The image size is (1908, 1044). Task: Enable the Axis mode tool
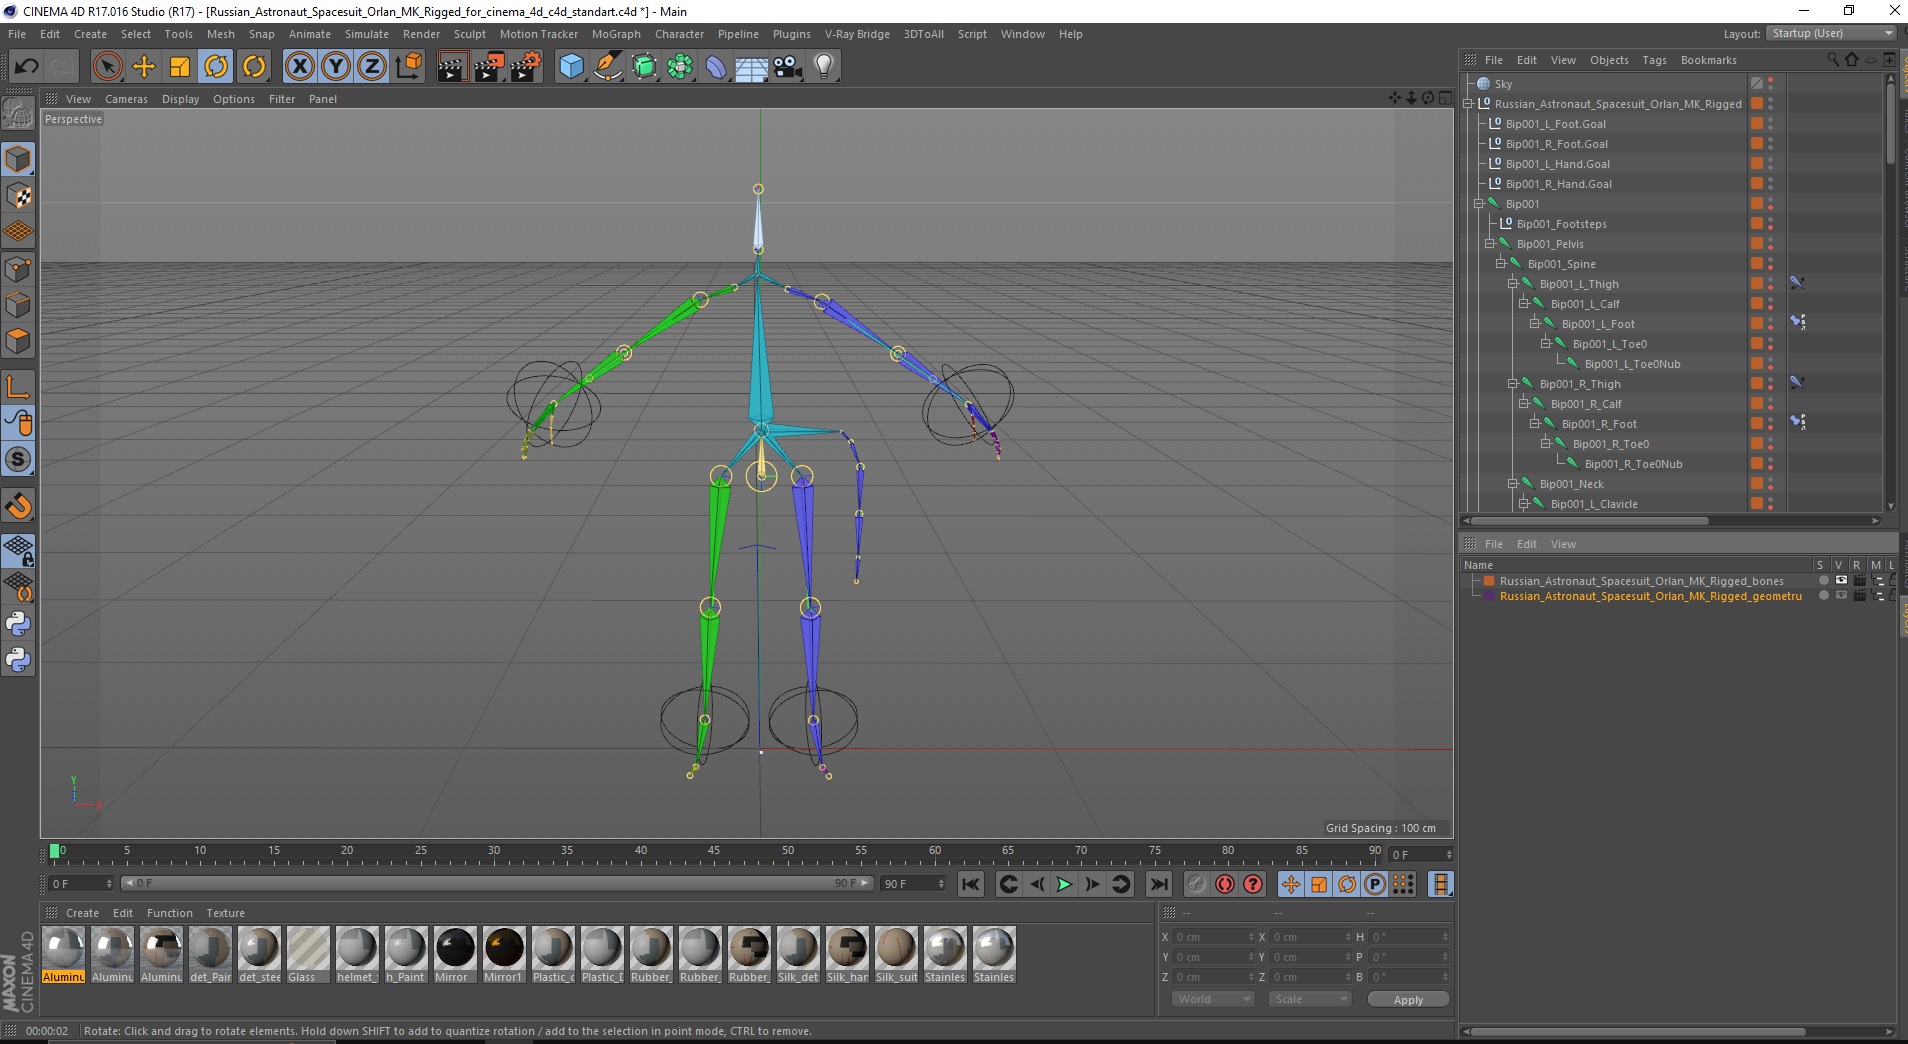click(18, 387)
